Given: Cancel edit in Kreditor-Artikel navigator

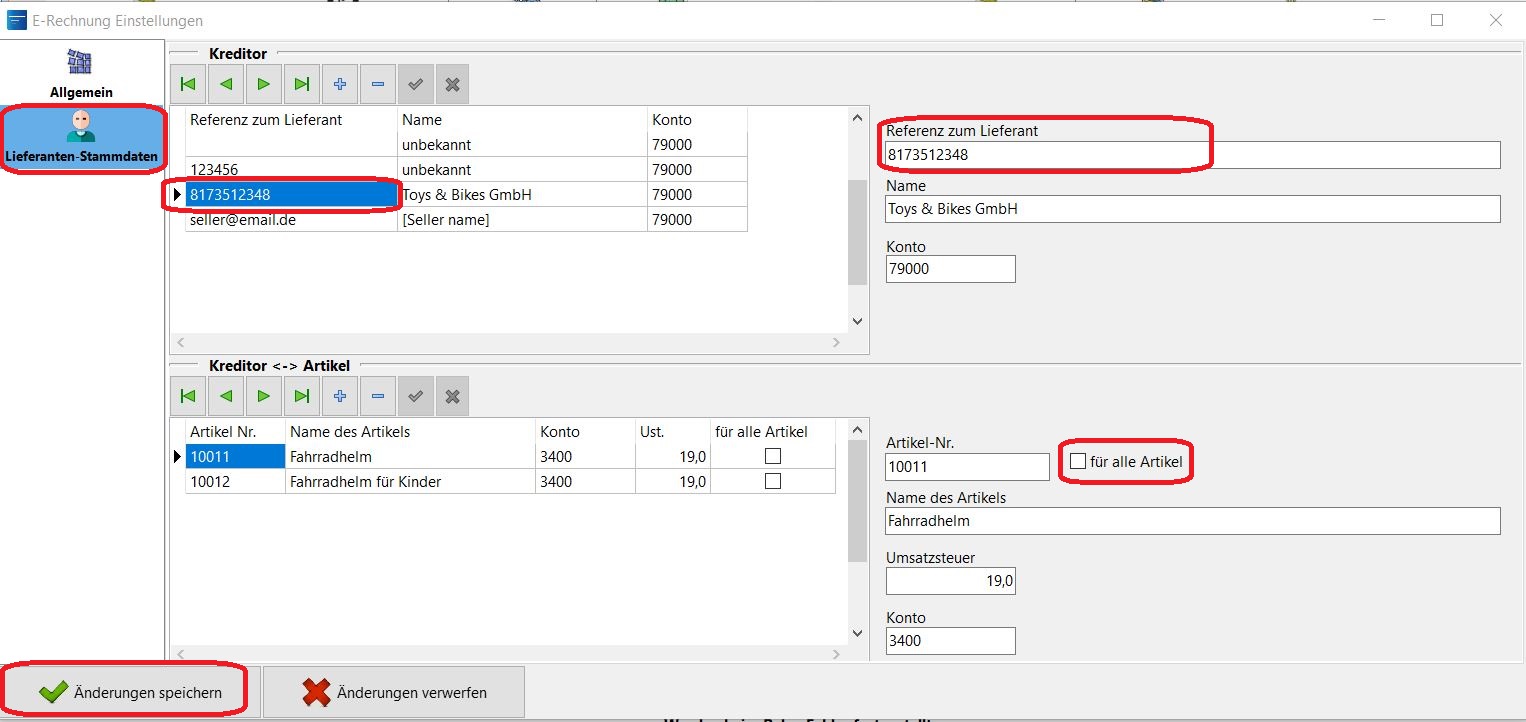Looking at the screenshot, I should click(452, 397).
